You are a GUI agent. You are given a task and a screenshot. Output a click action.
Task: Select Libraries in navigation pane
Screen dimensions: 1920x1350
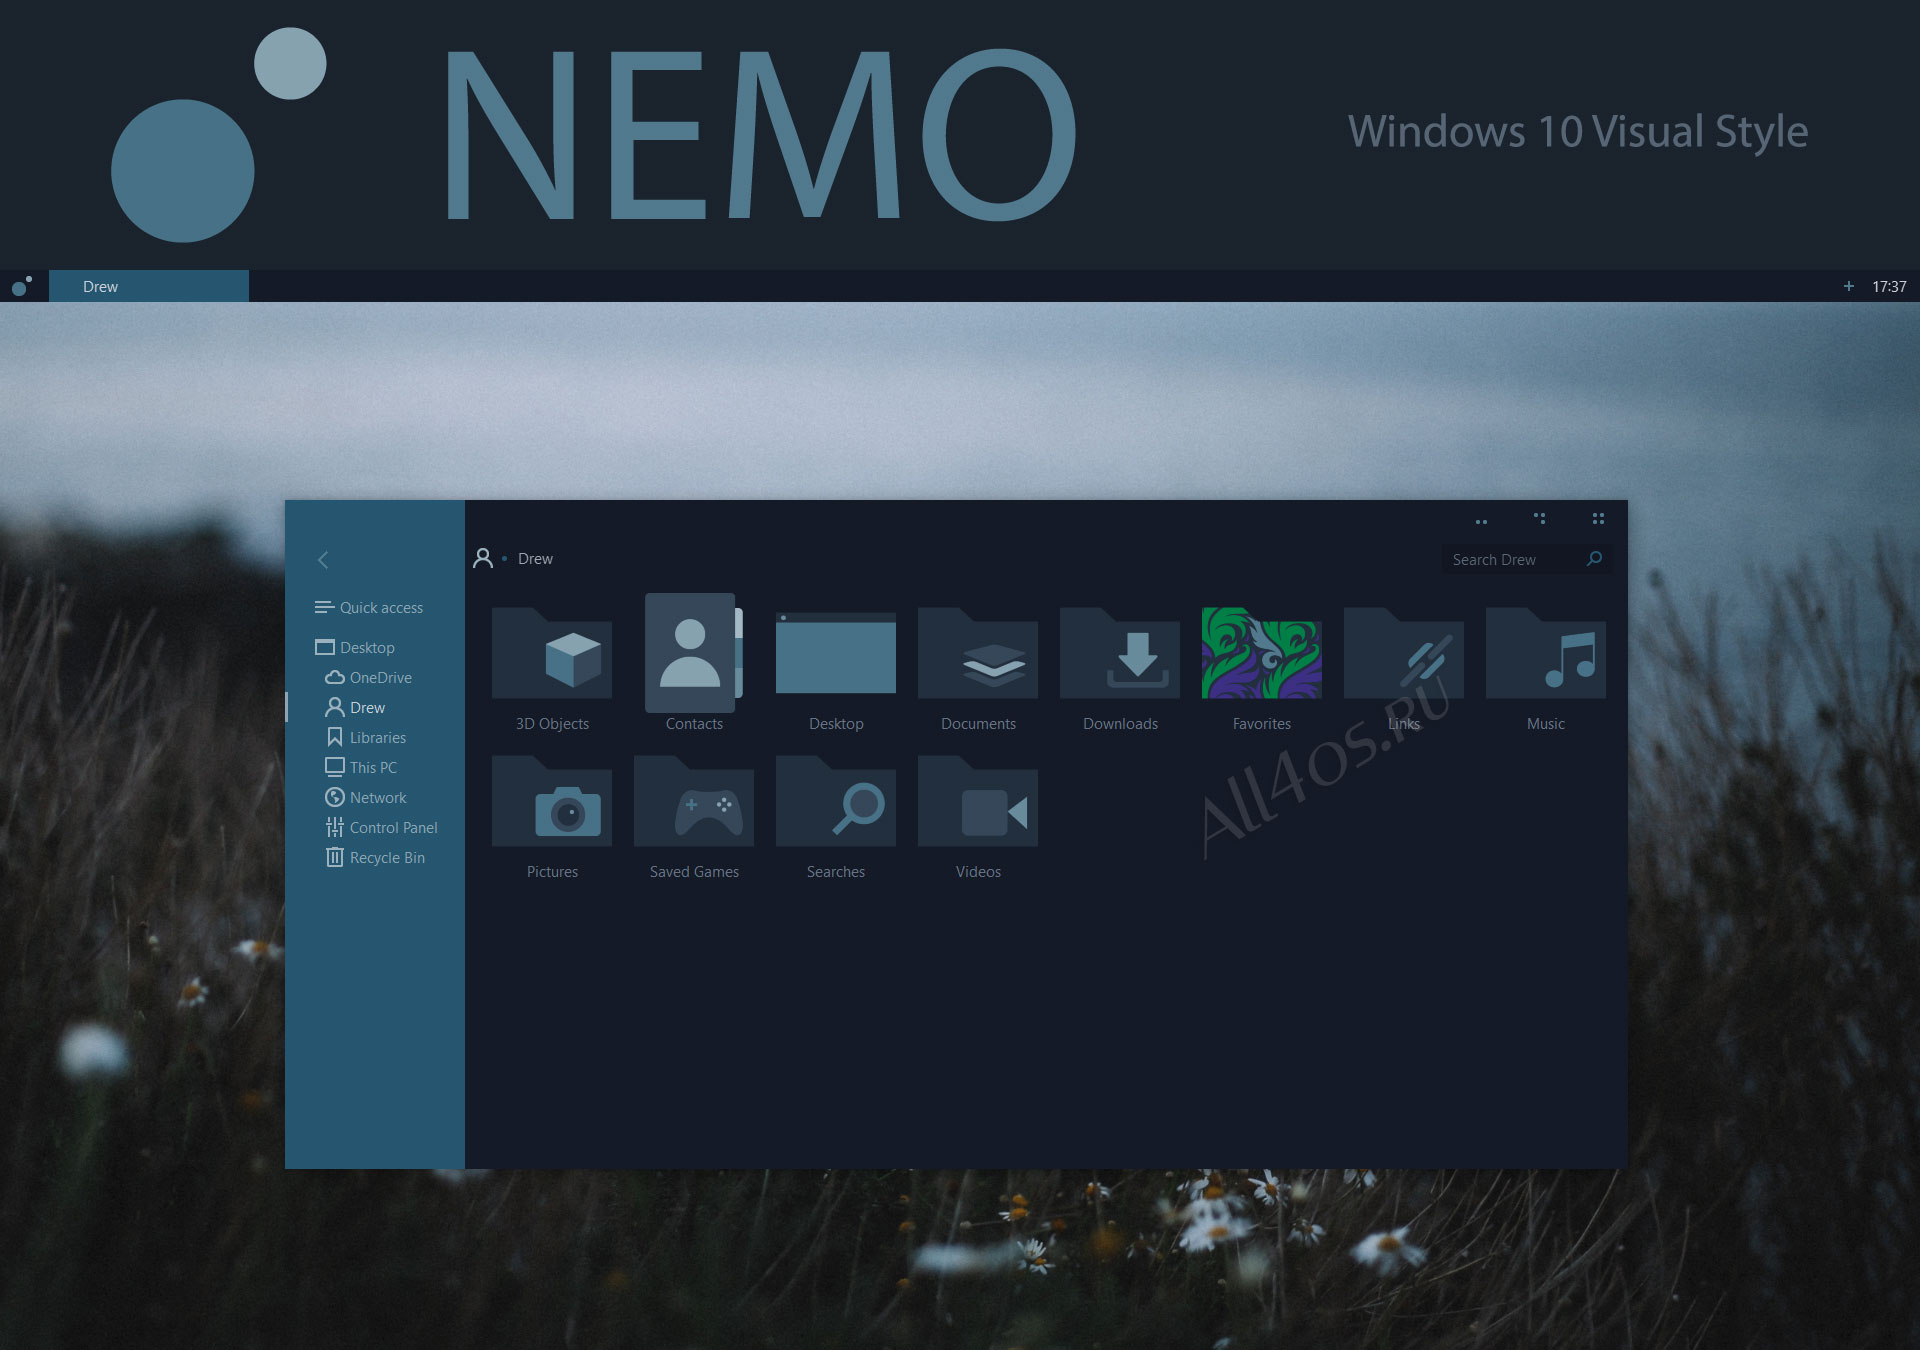366,738
